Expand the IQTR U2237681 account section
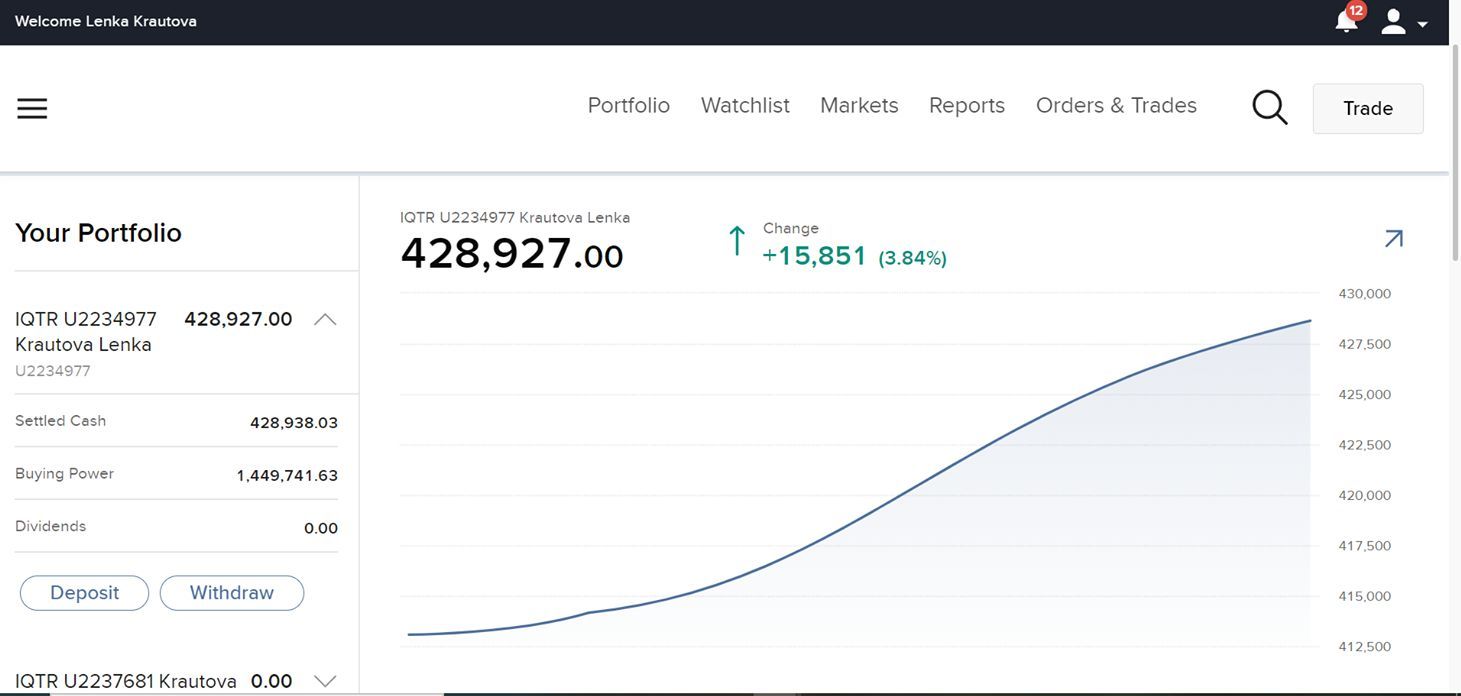This screenshot has height=696, width=1461. click(x=324, y=681)
